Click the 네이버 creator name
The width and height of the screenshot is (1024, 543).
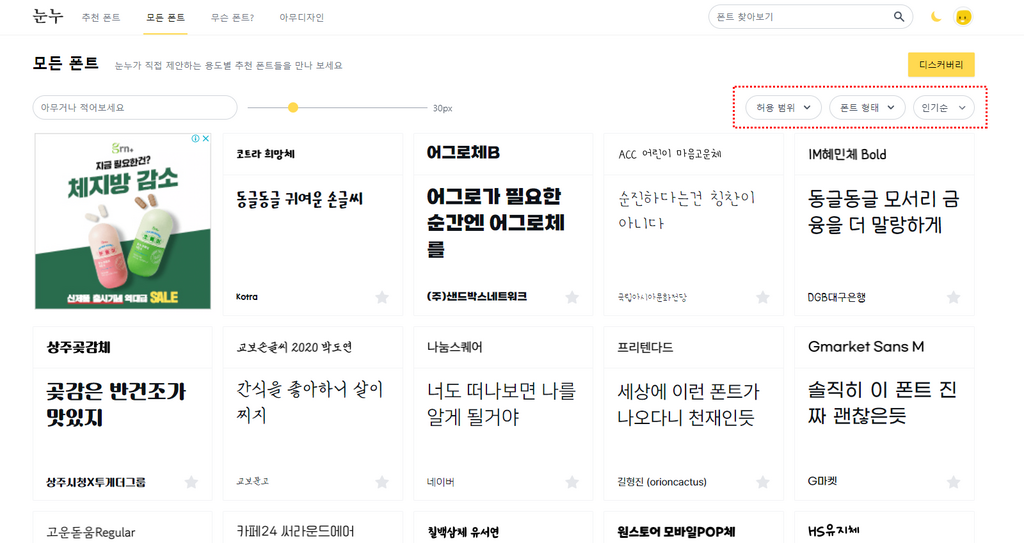point(441,482)
